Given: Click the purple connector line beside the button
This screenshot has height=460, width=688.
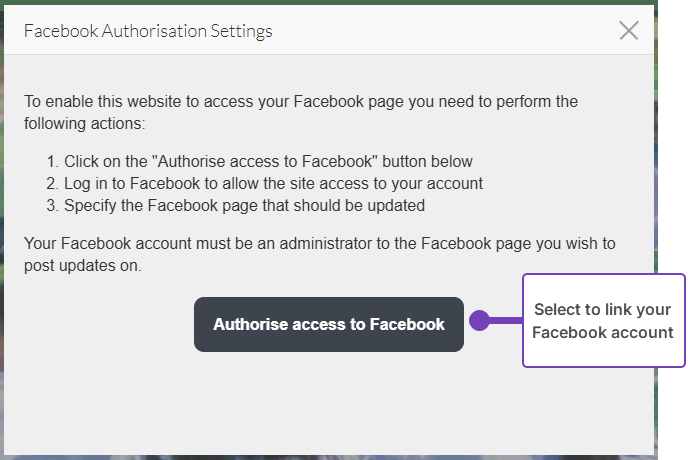Looking at the screenshot, I should (x=506, y=321).
